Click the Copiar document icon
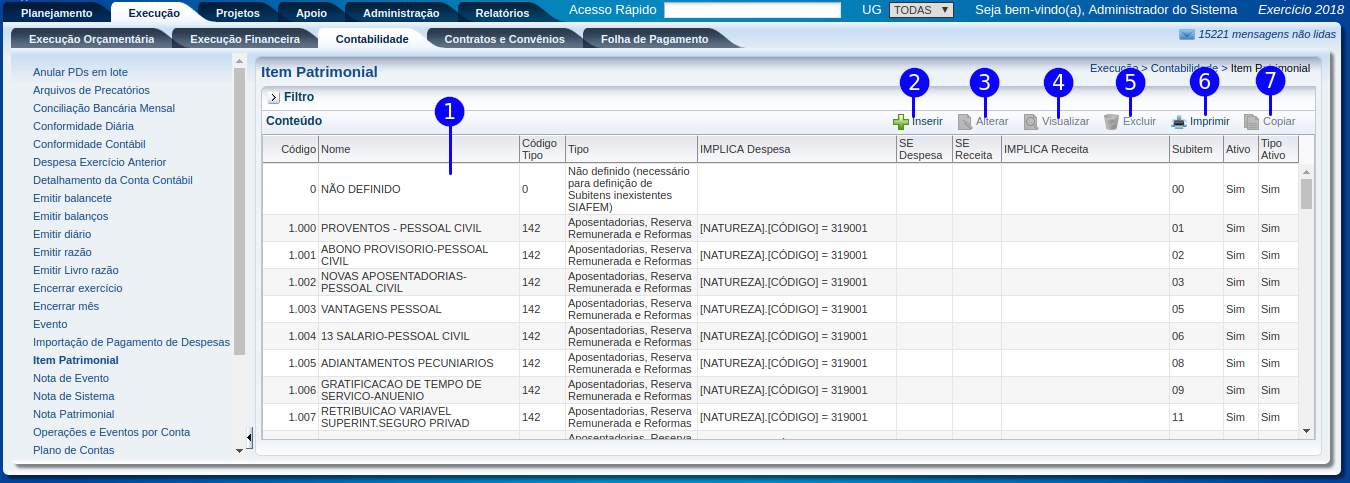This screenshot has height=483, width=1350. tap(1251, 121)
